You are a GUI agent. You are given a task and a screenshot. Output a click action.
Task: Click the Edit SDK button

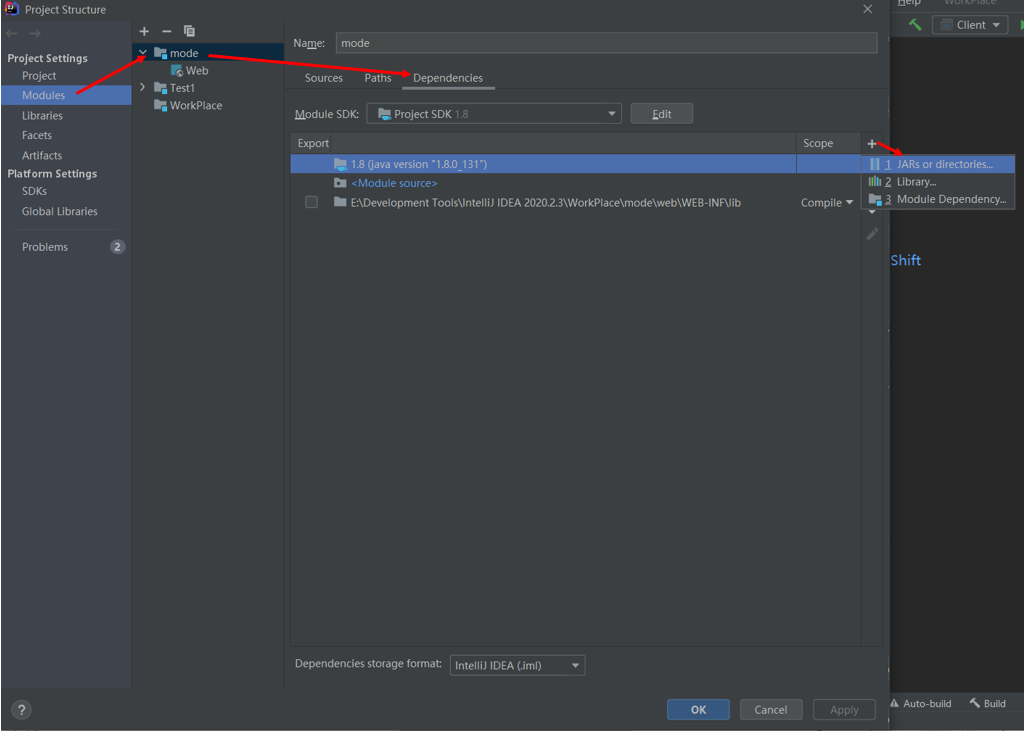click(x=662, y=114)
